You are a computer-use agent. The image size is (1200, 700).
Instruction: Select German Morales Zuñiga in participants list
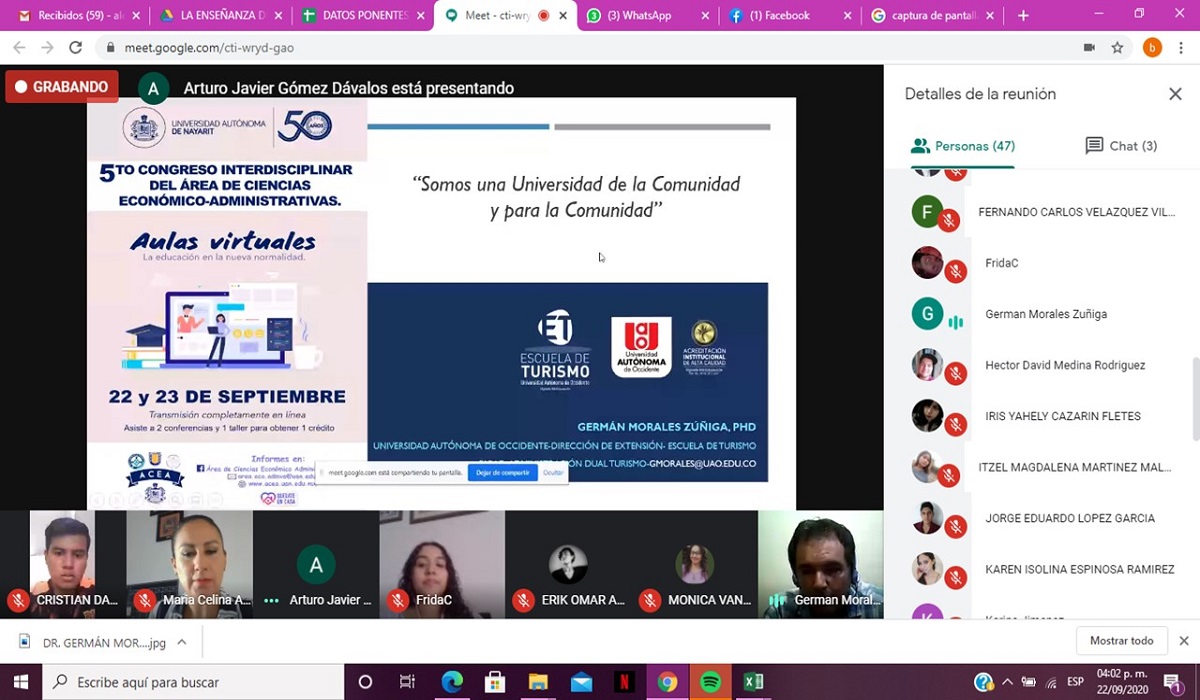pyautogui.click(x=1042, y=314)
